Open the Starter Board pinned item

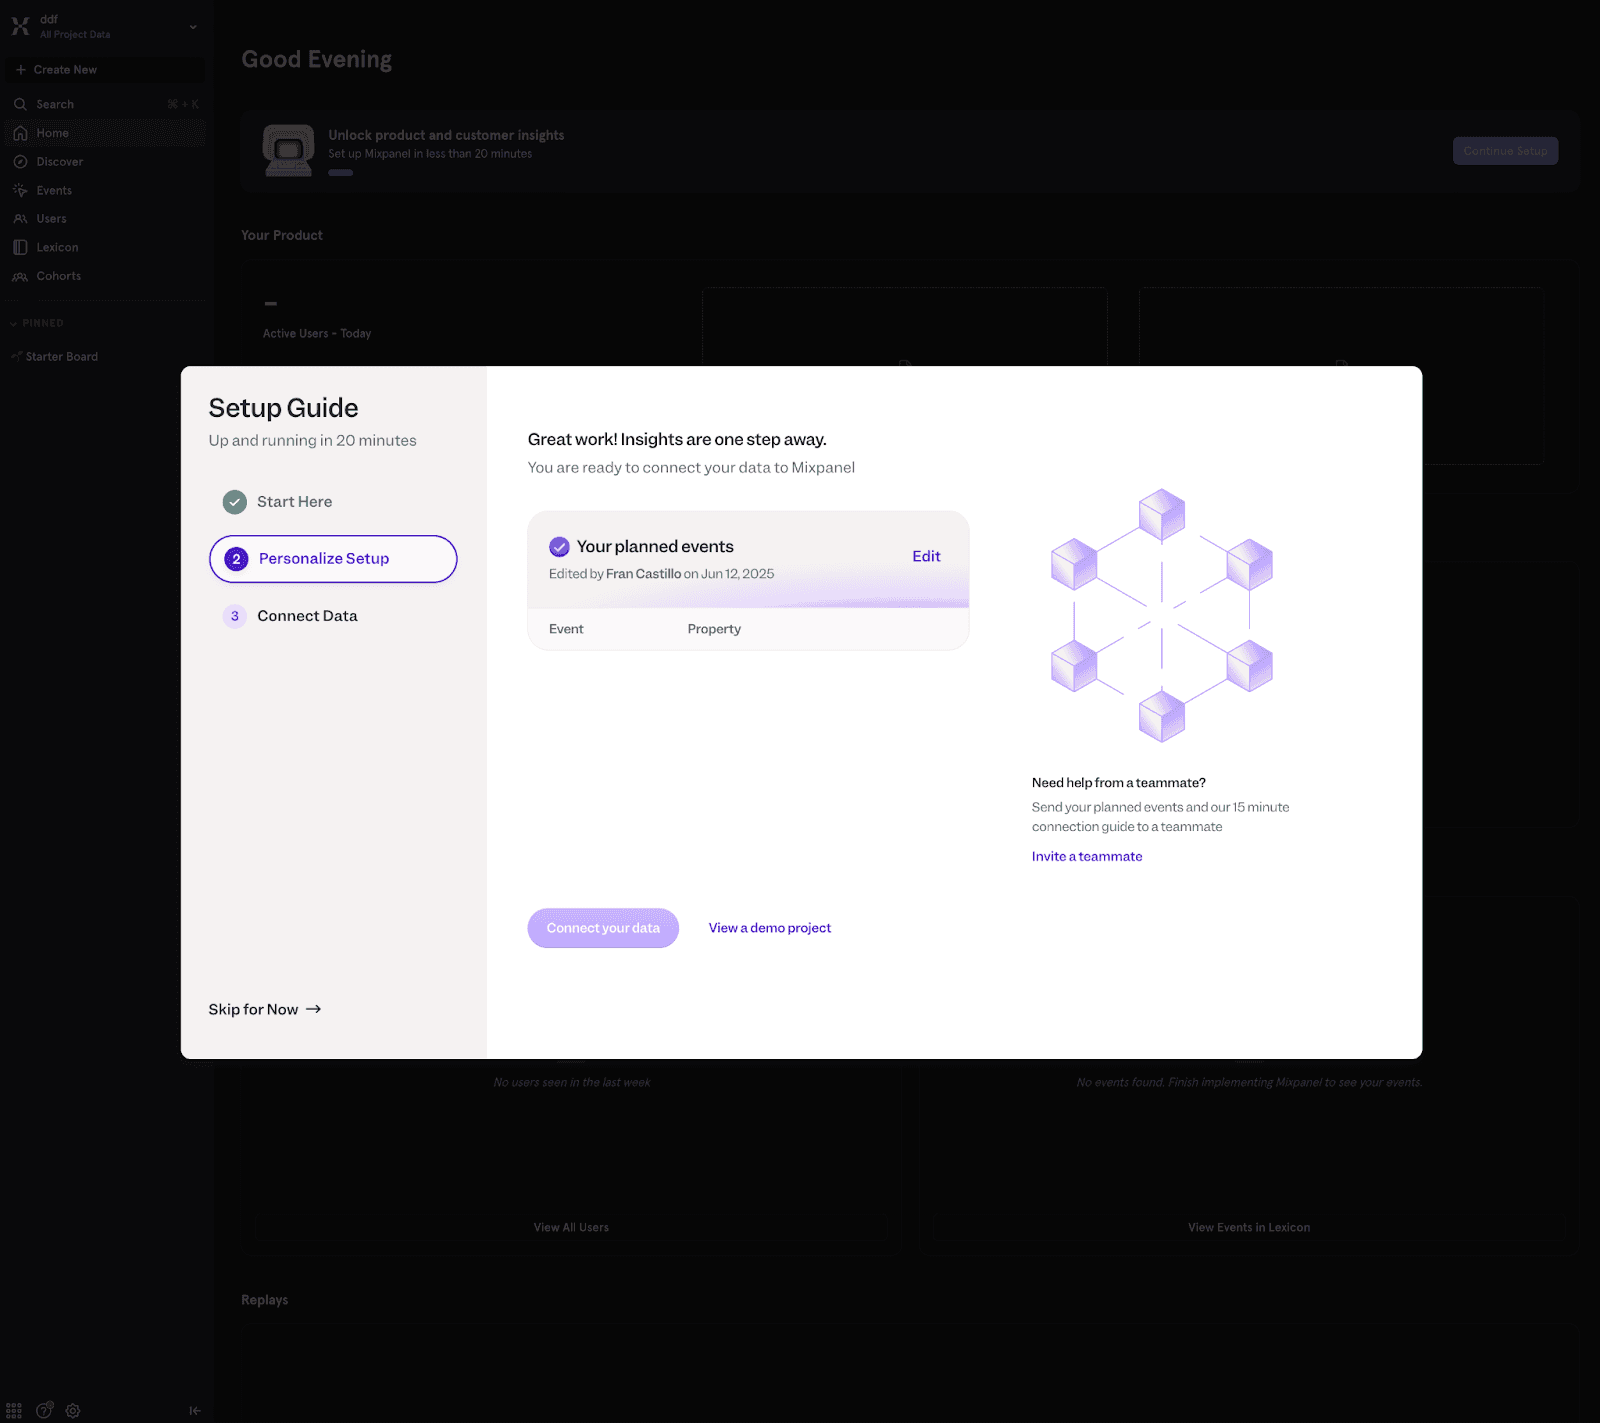[x=62, y=357]
